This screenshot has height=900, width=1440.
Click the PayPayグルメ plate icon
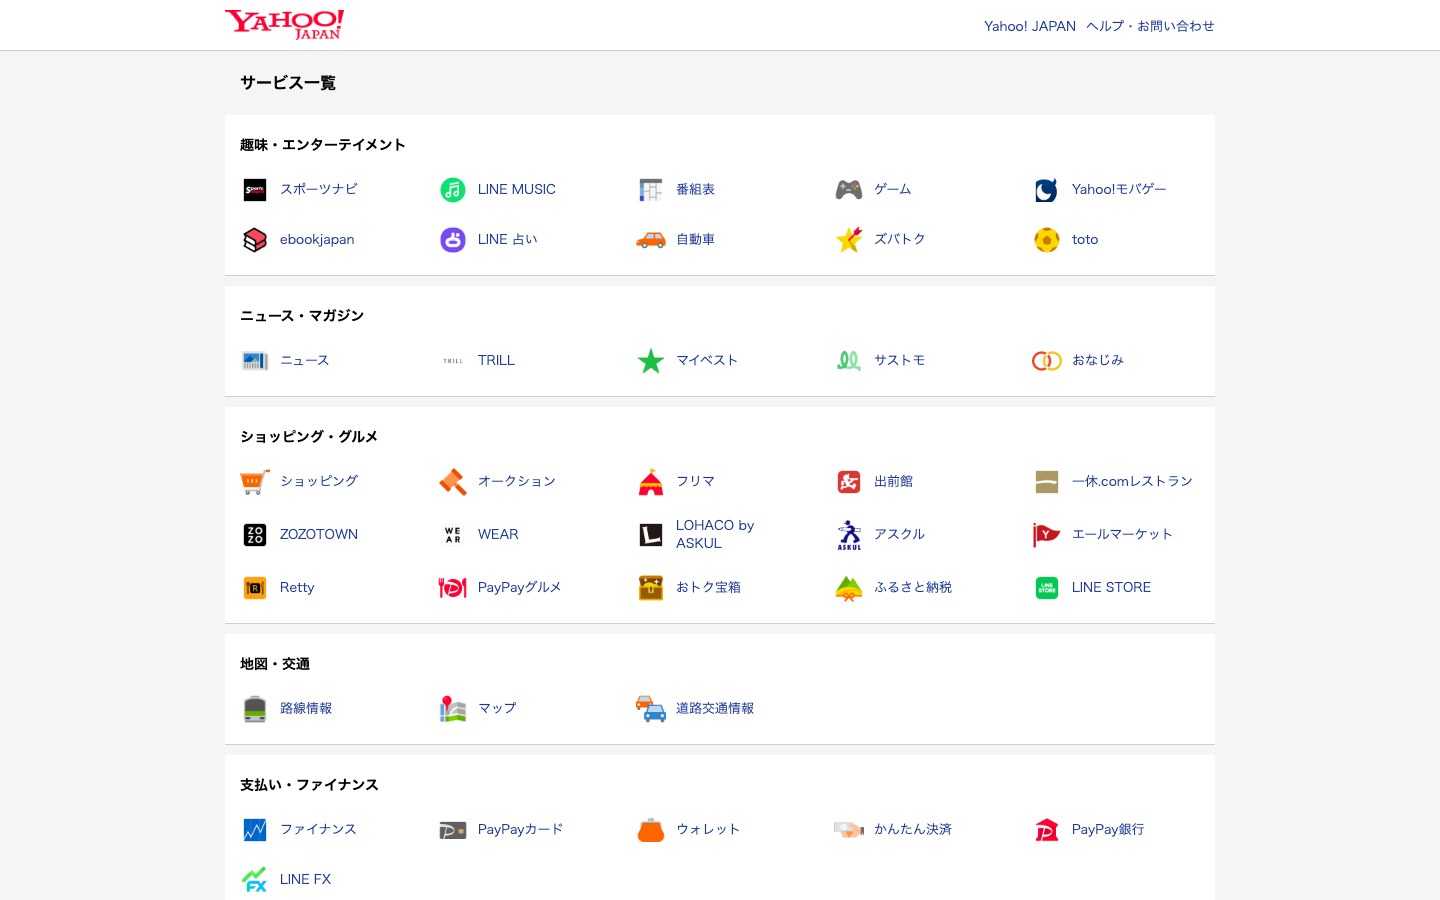(453, 588)
